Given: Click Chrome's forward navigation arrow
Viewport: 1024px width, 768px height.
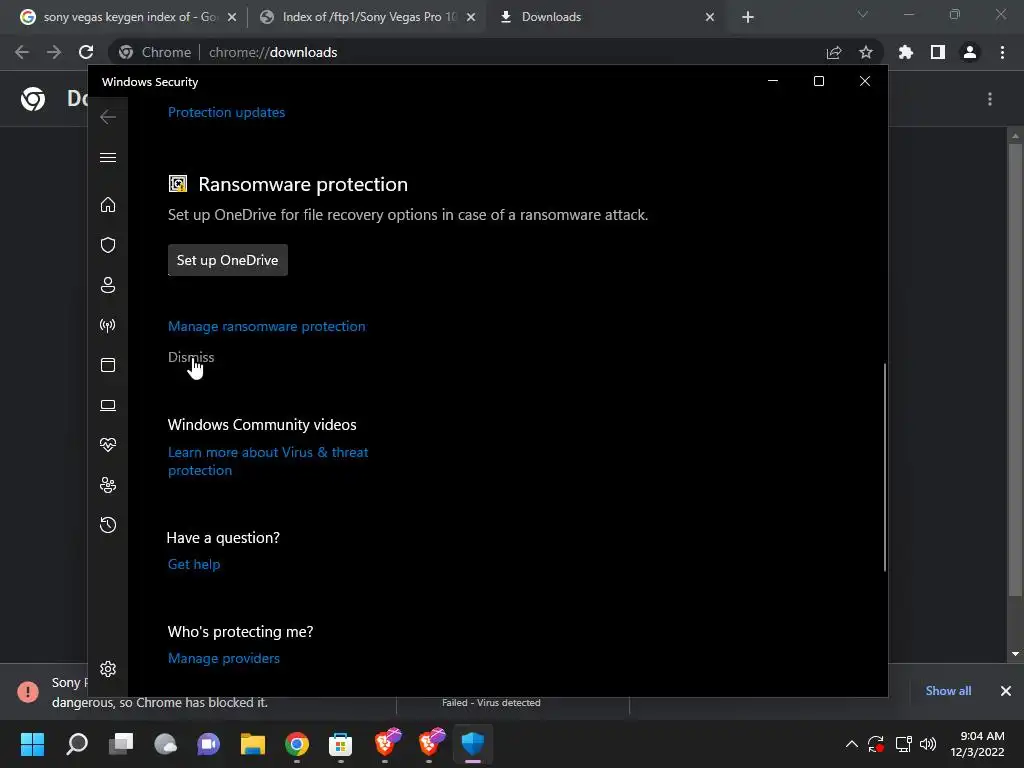Looking at the screenshot, I should click(x=54, y=52).
